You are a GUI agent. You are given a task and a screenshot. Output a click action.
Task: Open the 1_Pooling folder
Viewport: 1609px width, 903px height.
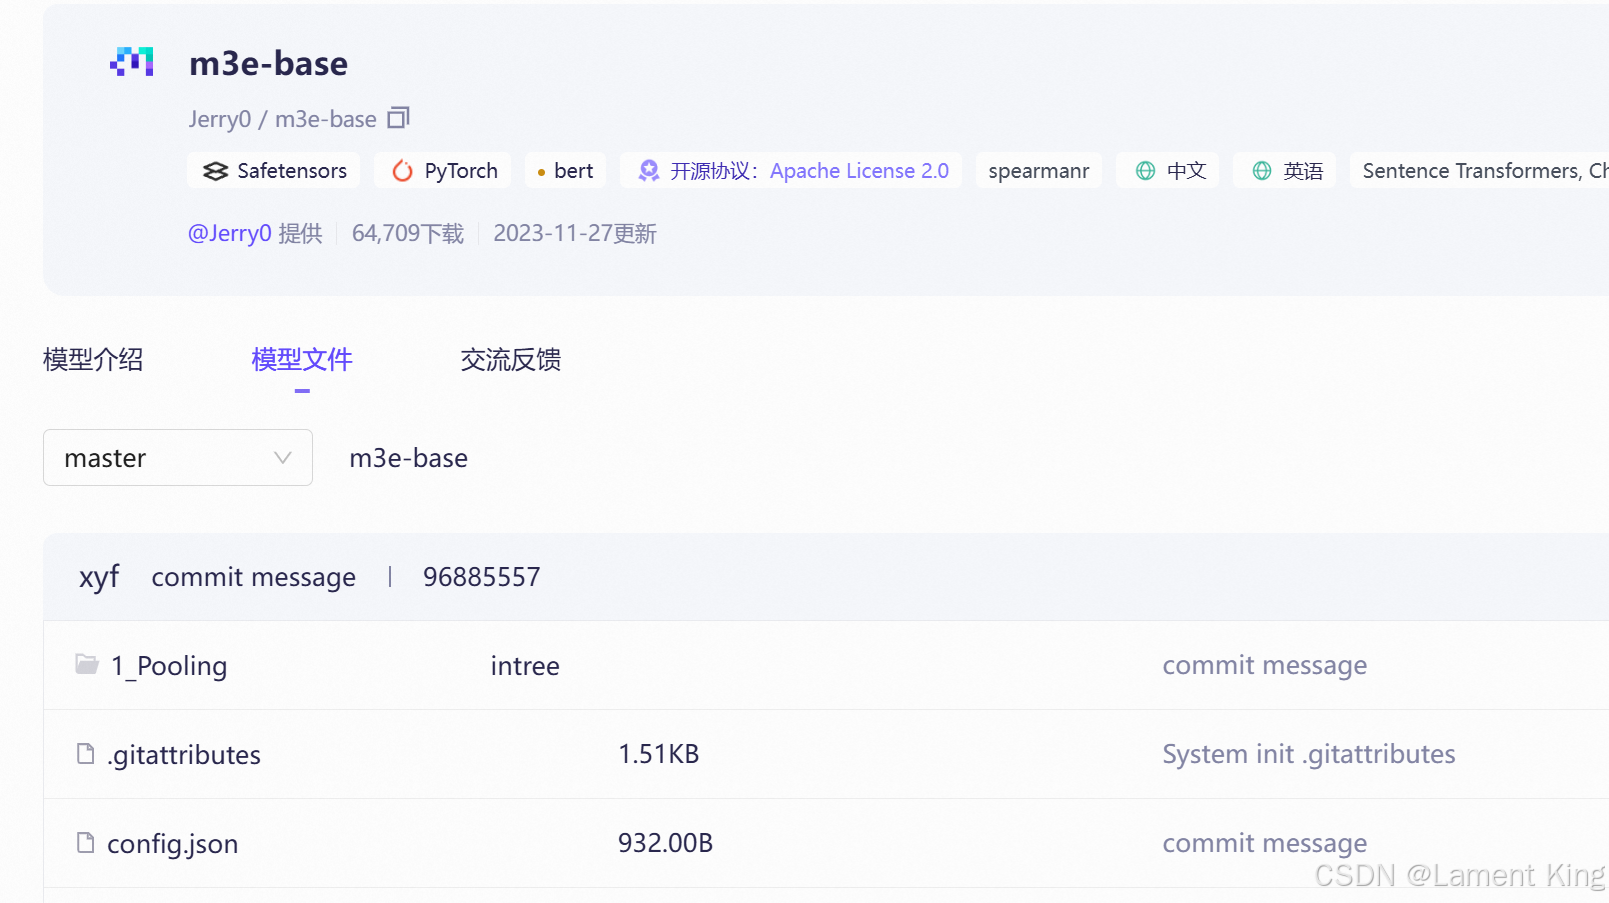[169, 665]
